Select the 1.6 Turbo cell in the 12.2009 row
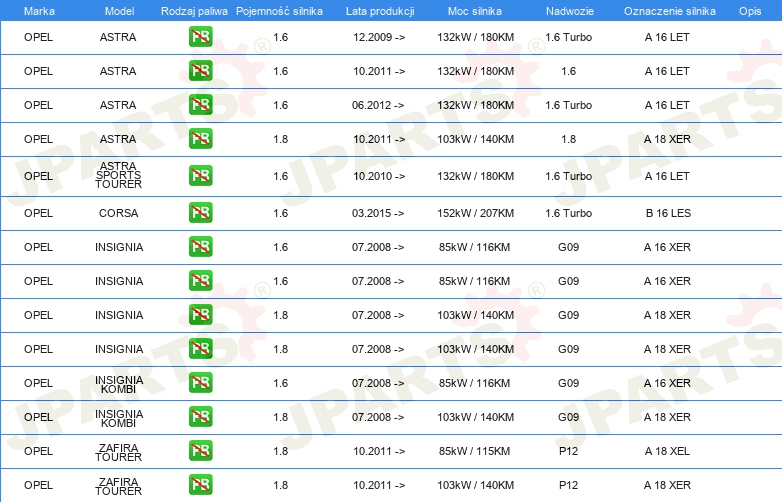 (569, 37)
